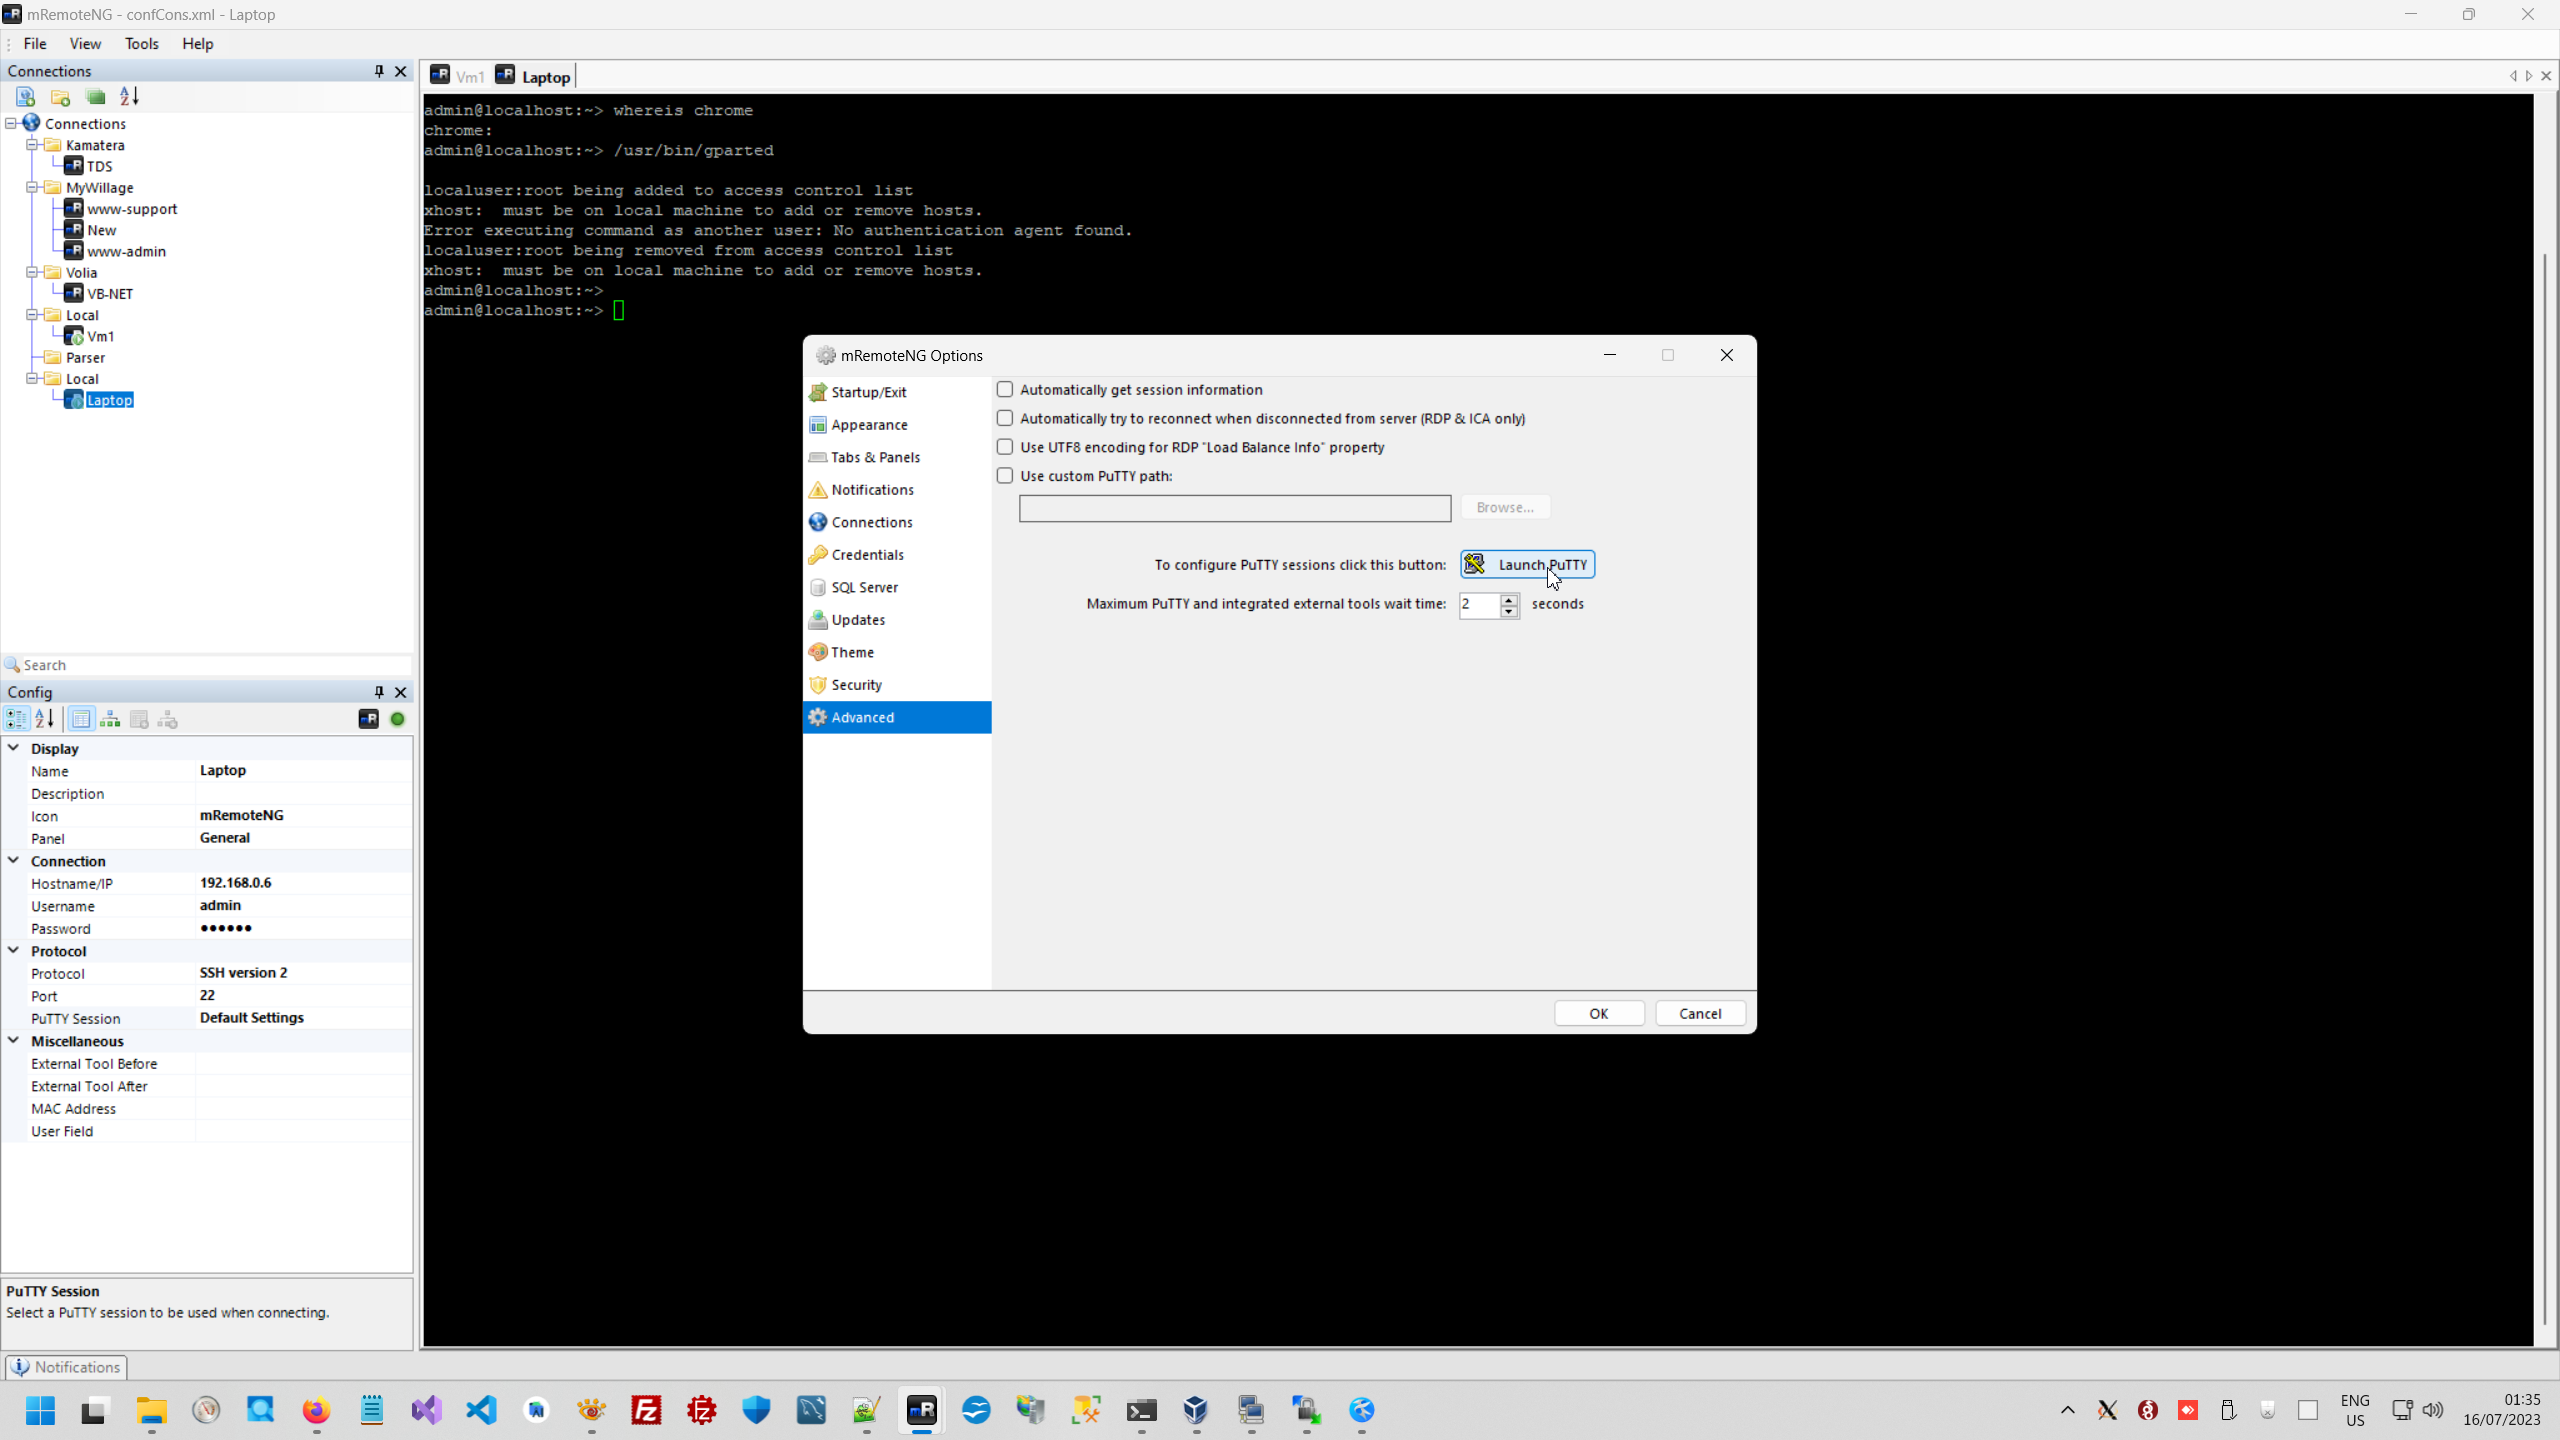The image size is (2560, 1440).
Task: Collapse the Protocol section
Action: pyautogui.click(x=13, y=950)
